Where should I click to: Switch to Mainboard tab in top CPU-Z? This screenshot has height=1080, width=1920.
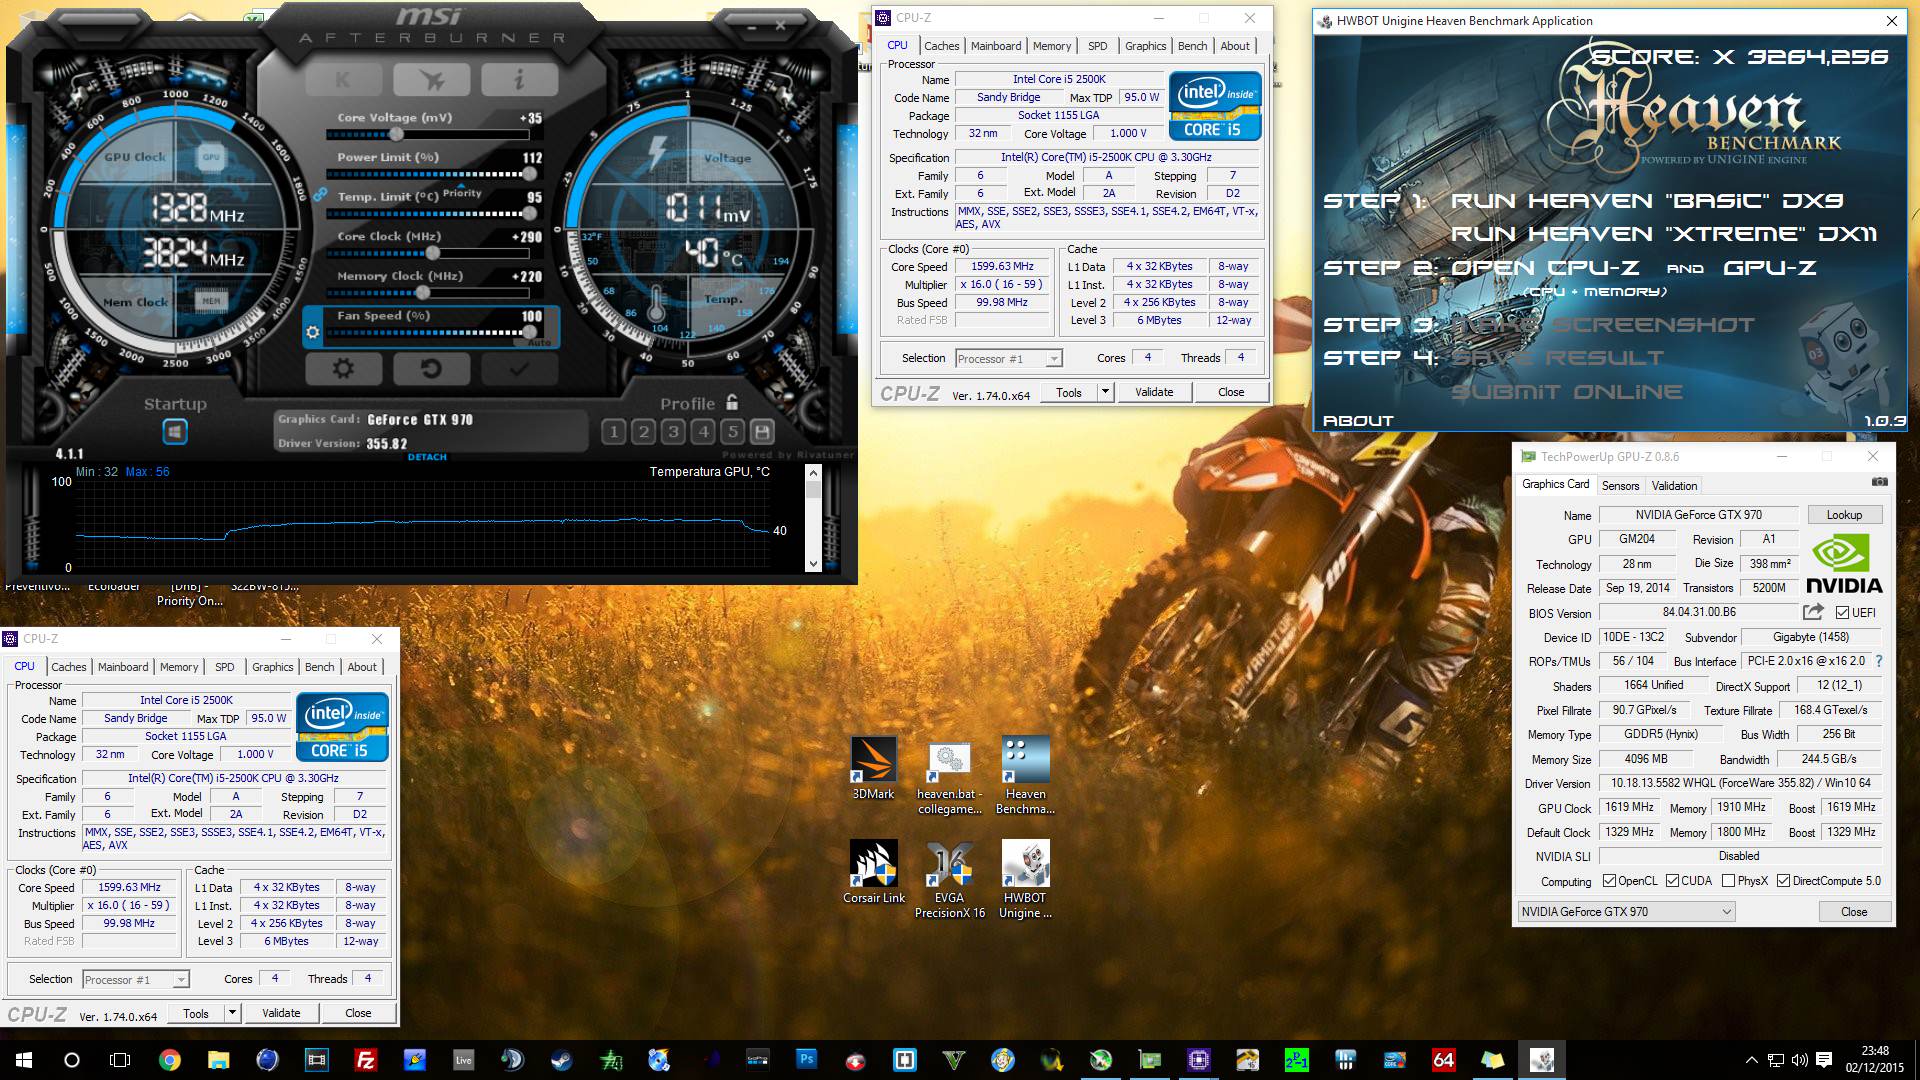click(x=996, y=46)
